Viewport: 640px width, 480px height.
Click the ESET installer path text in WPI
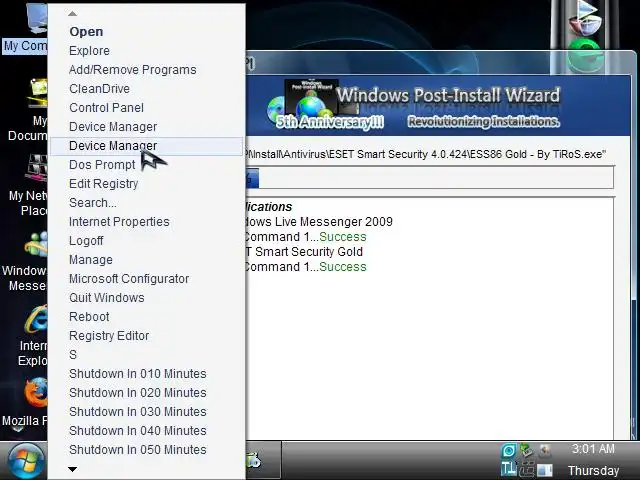[x=426, y=154]
